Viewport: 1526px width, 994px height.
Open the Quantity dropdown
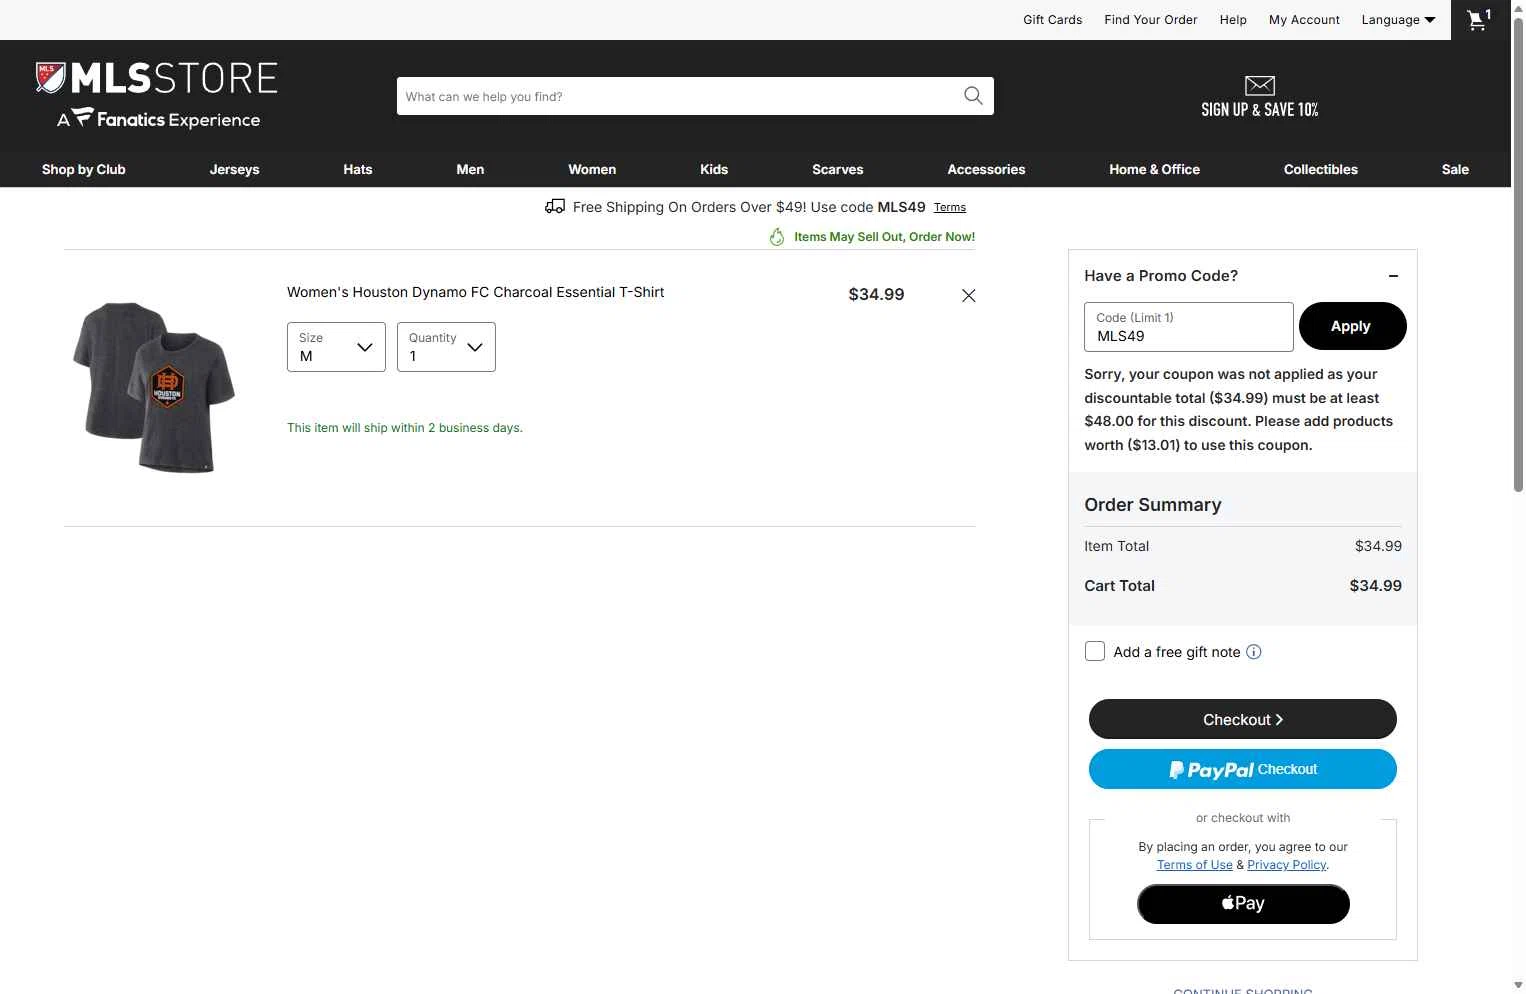tap(446, 347)
